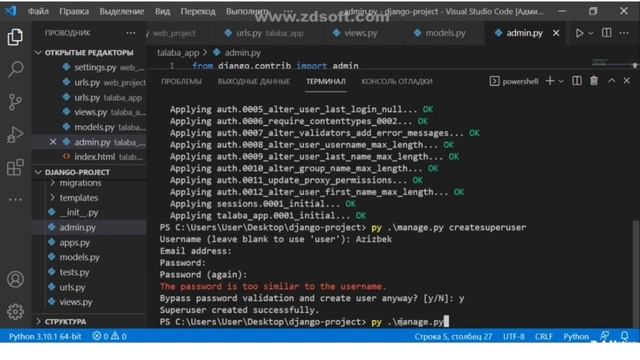Close the terminal panel
Viewport: 640px width, 360px height.
[x=627, y=81]
